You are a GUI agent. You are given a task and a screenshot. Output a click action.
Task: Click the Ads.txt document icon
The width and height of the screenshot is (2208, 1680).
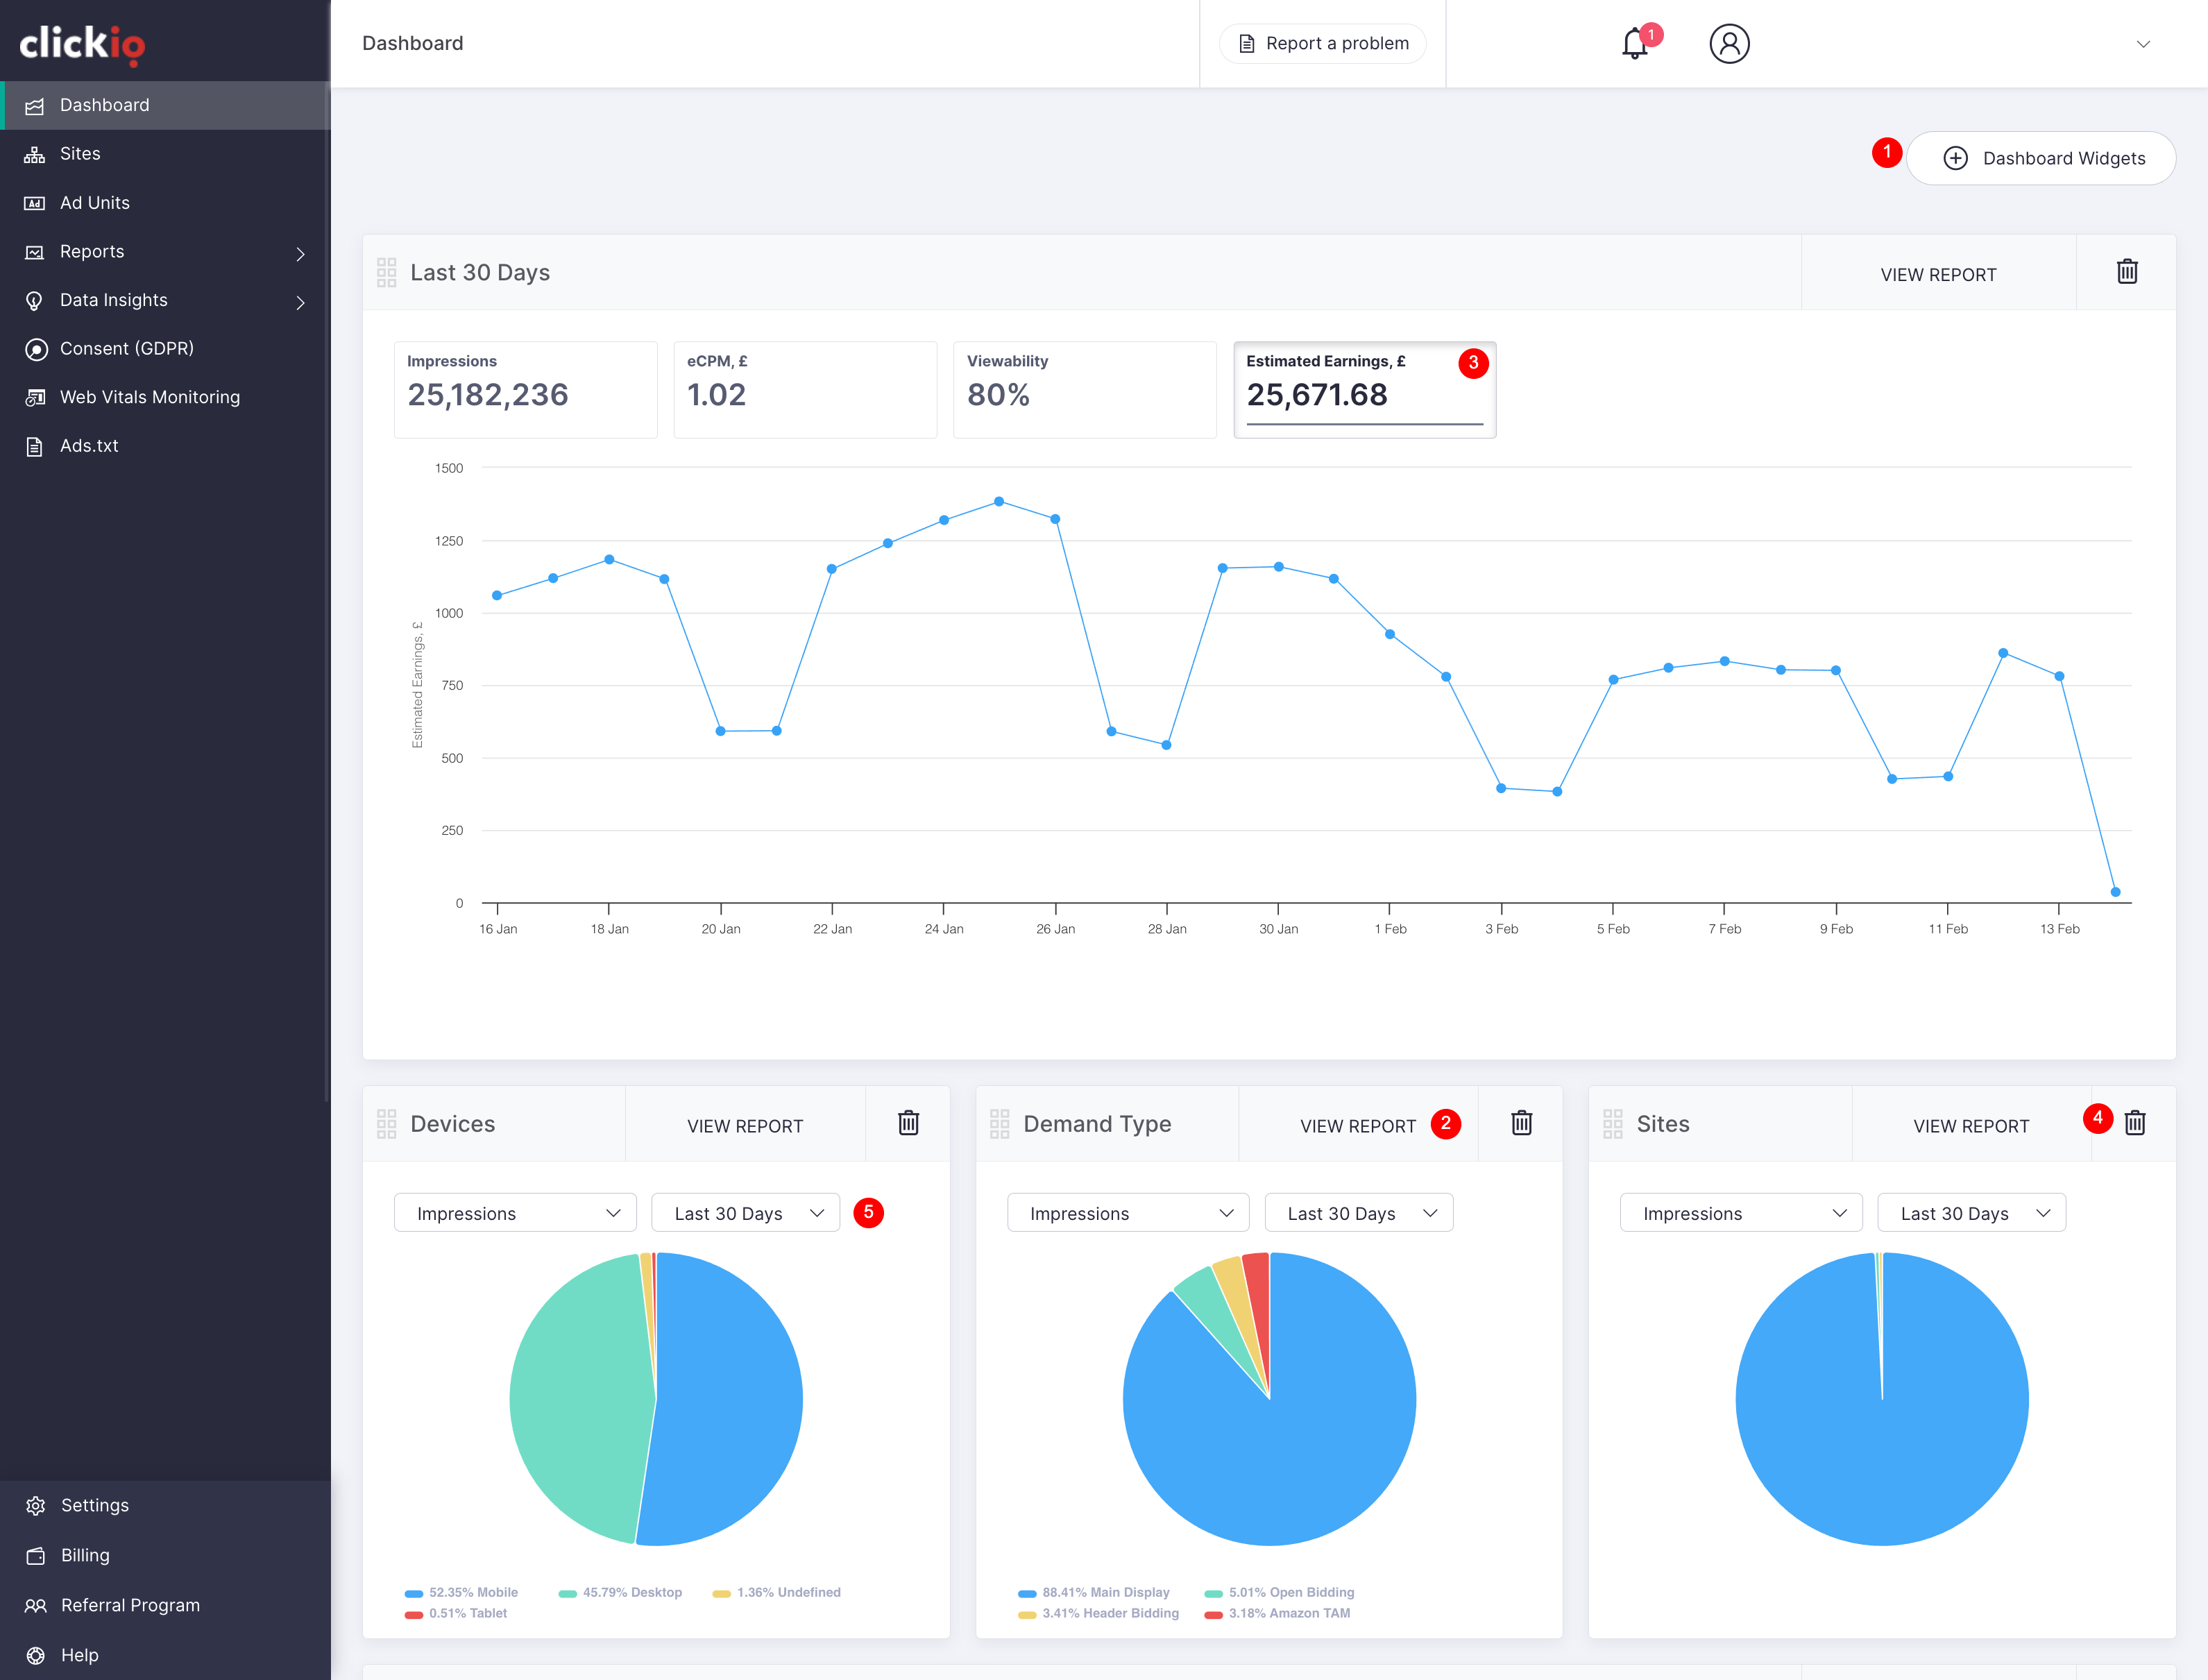(35, 446)
